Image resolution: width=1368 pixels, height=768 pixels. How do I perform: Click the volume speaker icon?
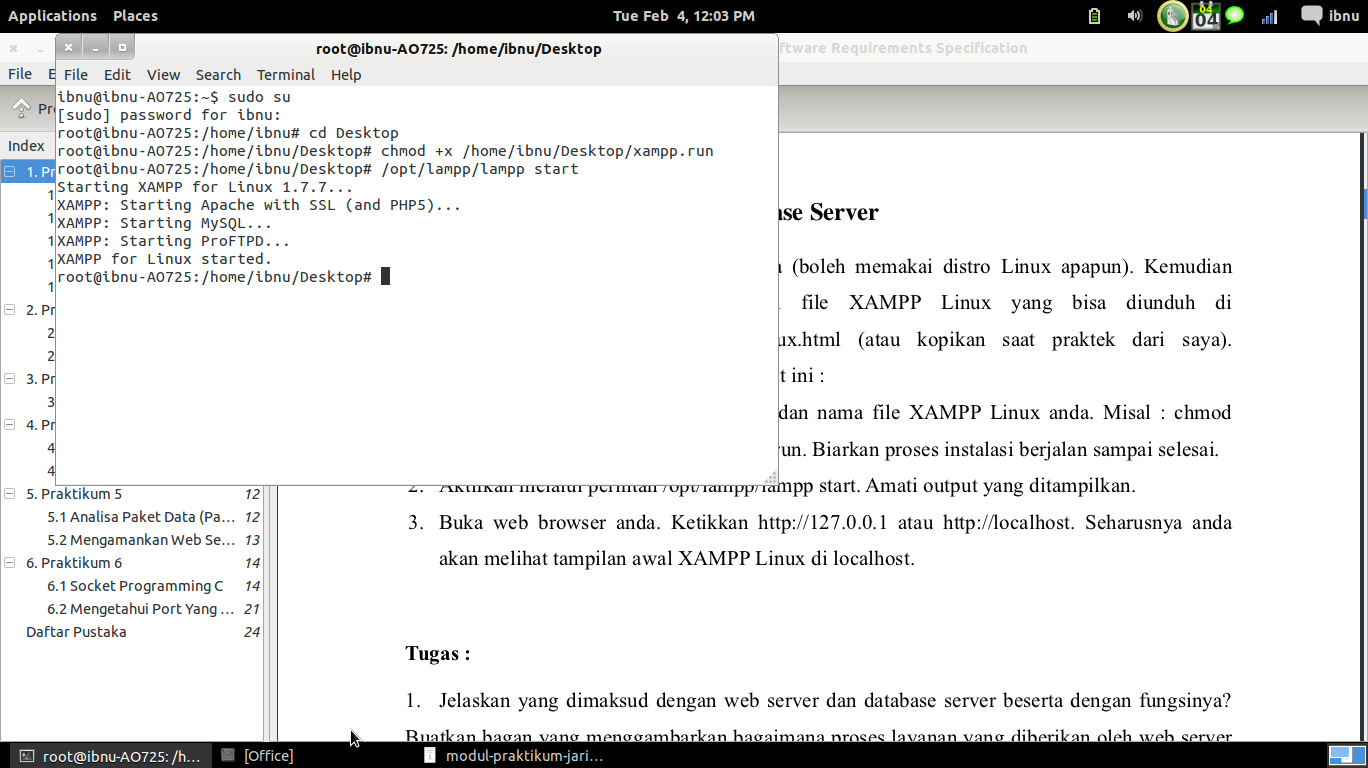pos(1134,16)
